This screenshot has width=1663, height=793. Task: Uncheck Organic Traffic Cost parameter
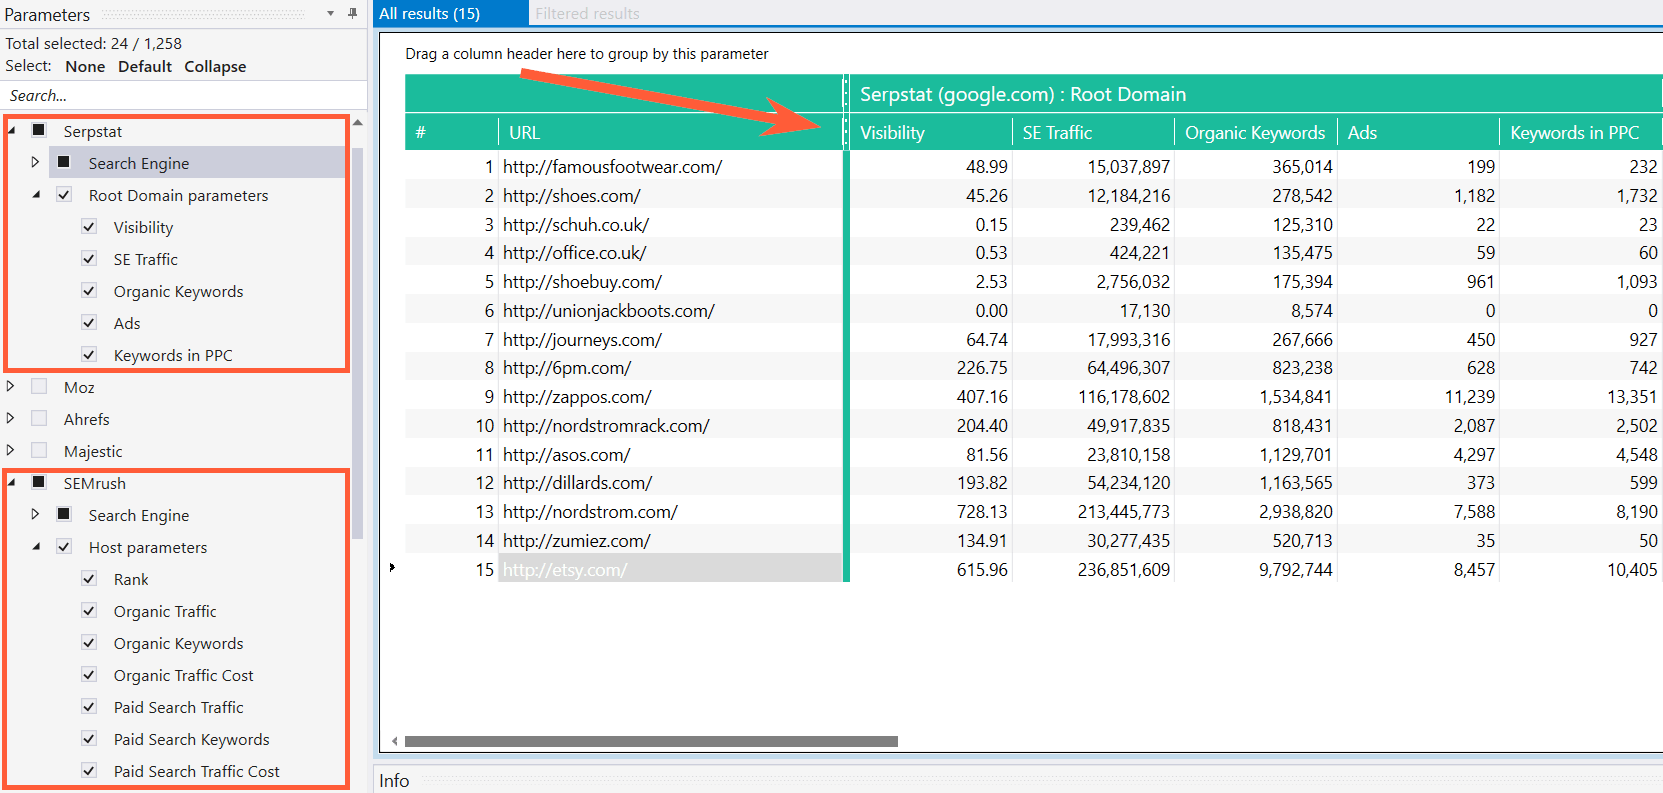pos(89,675)
